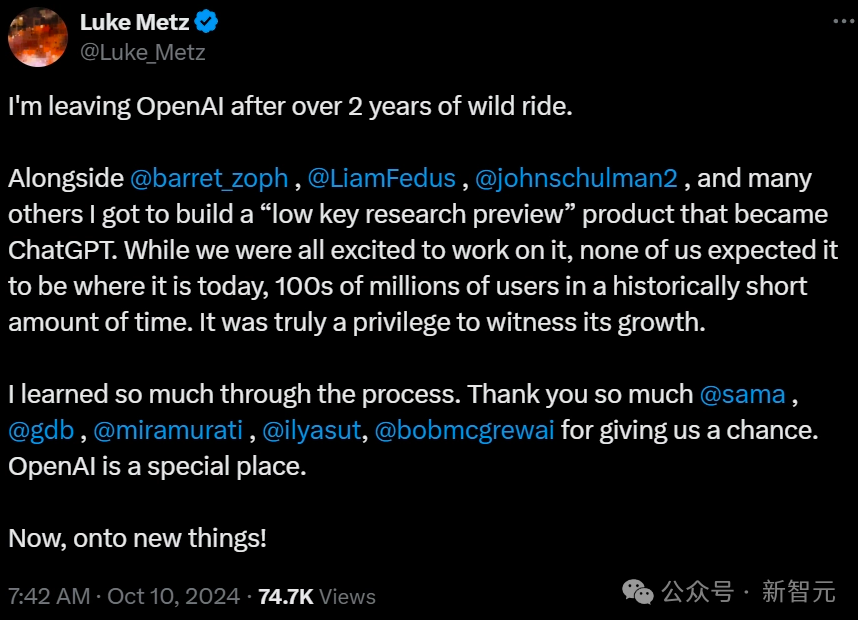Open the three-dot more options menu
This screenshot has width=858, height=620.
[845, 21]
